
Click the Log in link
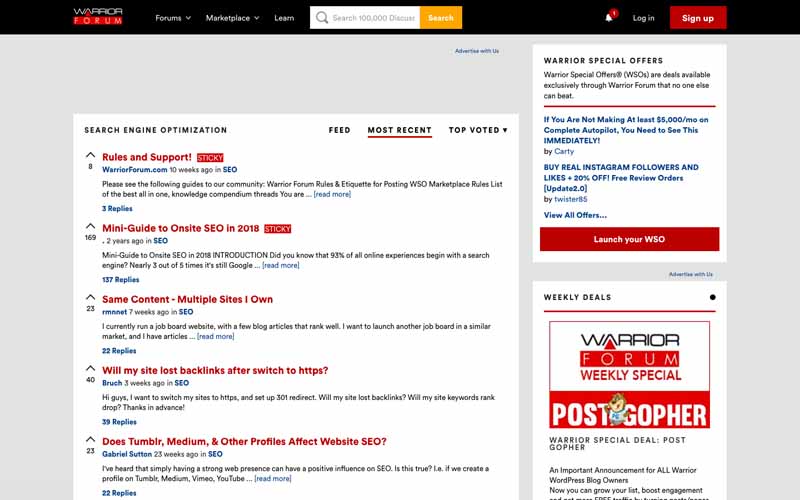click(643, 18)
